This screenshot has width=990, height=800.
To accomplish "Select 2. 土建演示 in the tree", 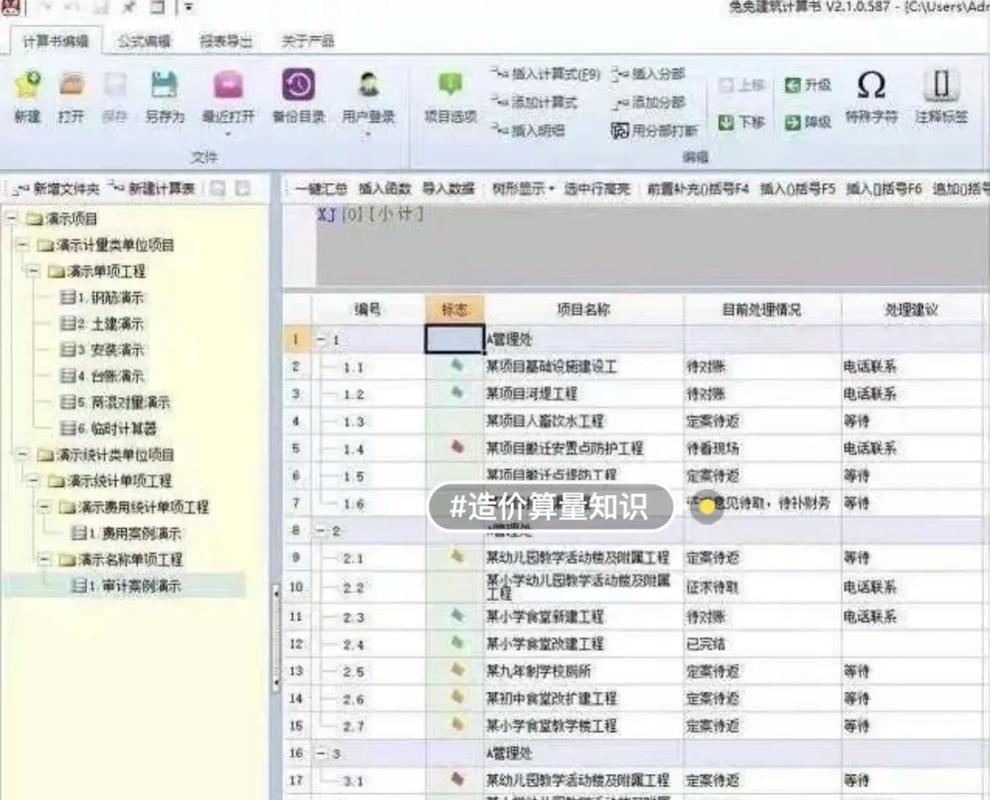I will click(102, 324).
